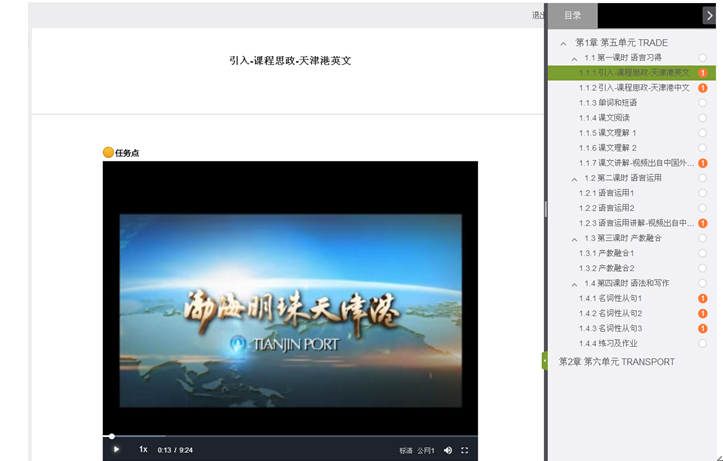Open lesson 1.2.3 语言运用讲解
This screenshot has height=461, width=723.
tap(636, 223)
